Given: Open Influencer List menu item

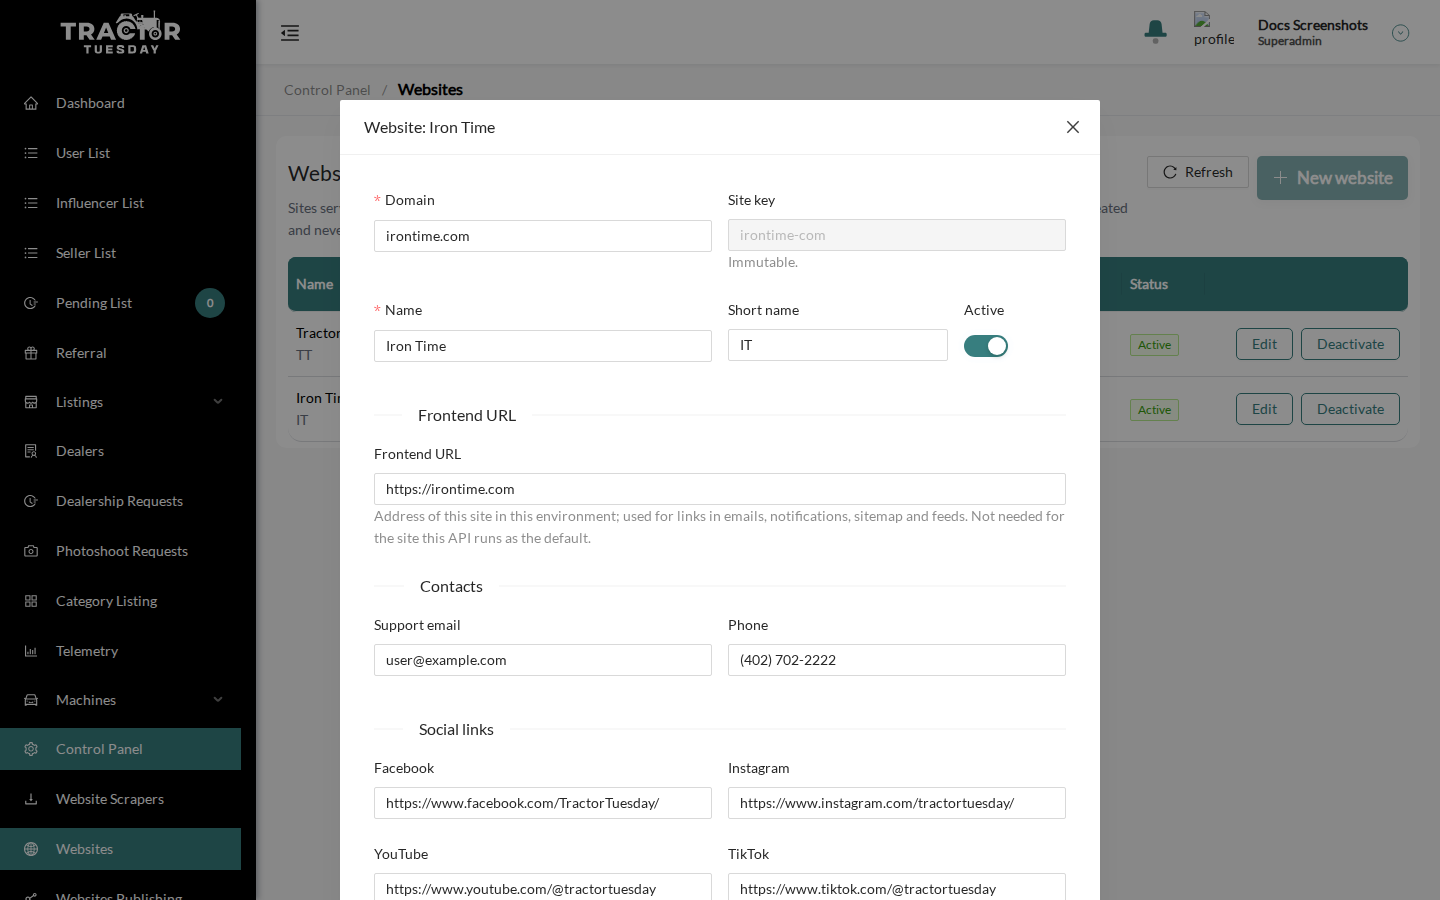Looking at the screenshot, I should (x=120, y=203).
